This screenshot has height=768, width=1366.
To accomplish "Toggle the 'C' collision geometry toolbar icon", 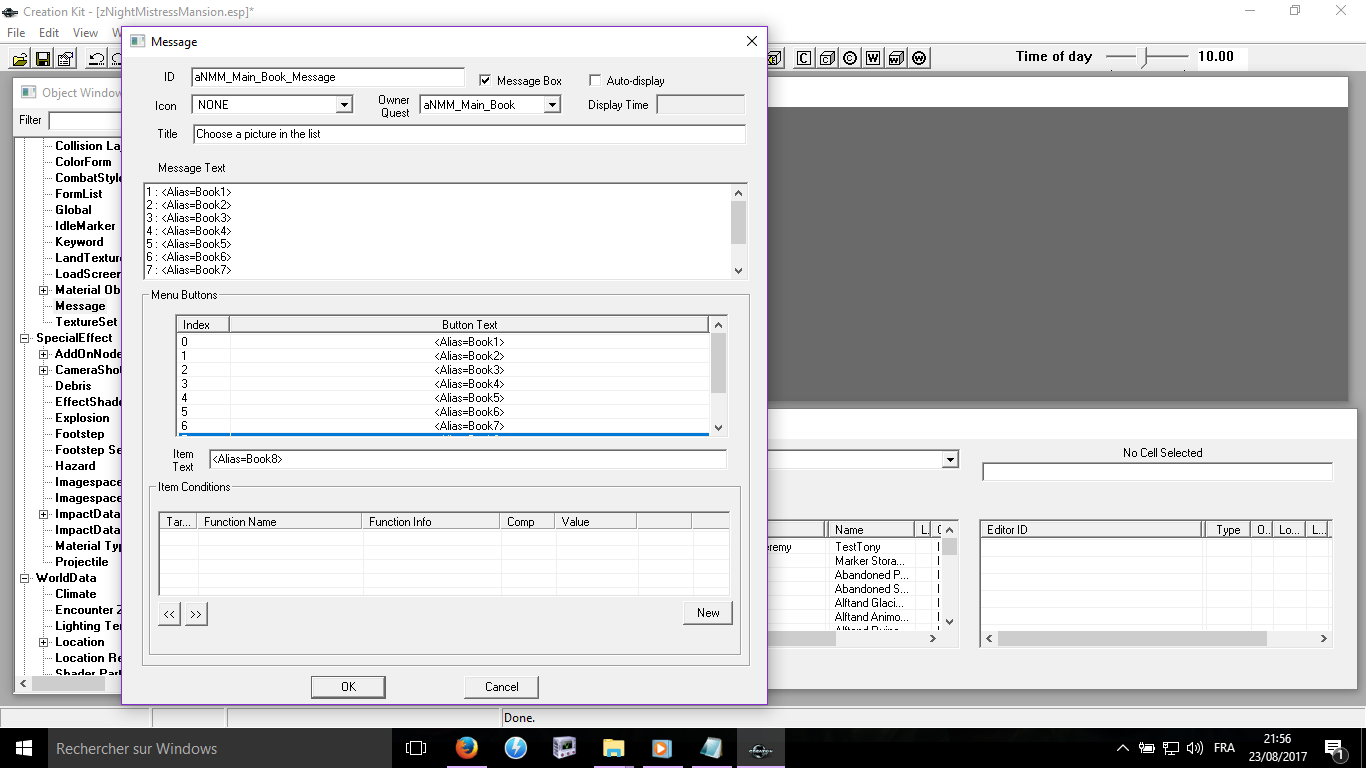I will (x=803, y=57).
